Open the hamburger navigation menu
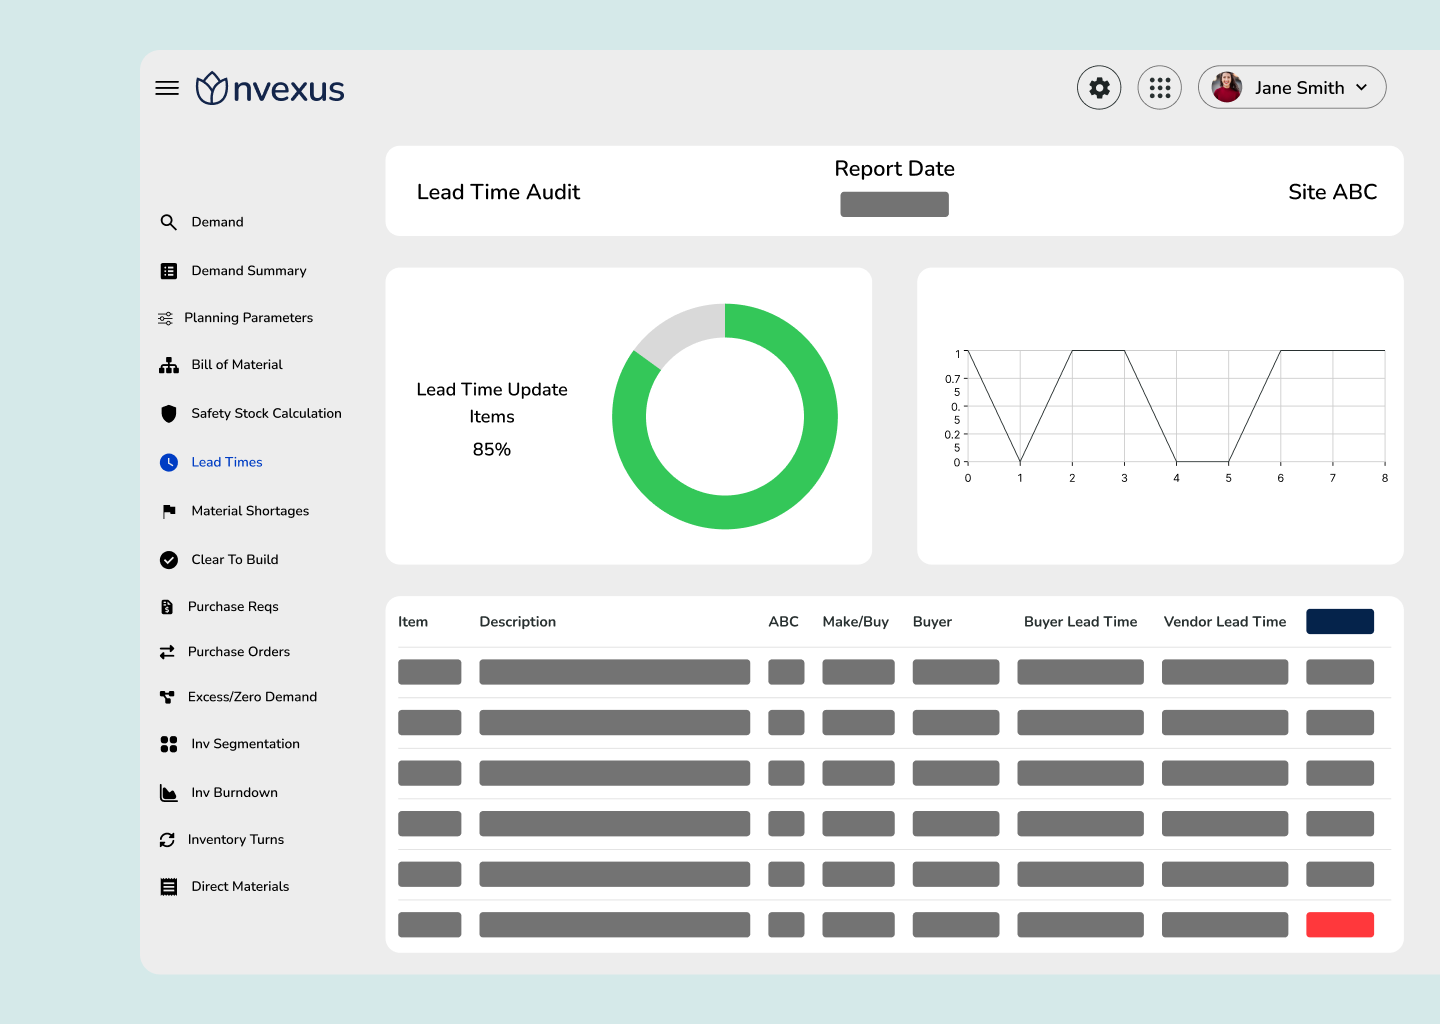1440x1024 pixels. (x=167, y=88)
